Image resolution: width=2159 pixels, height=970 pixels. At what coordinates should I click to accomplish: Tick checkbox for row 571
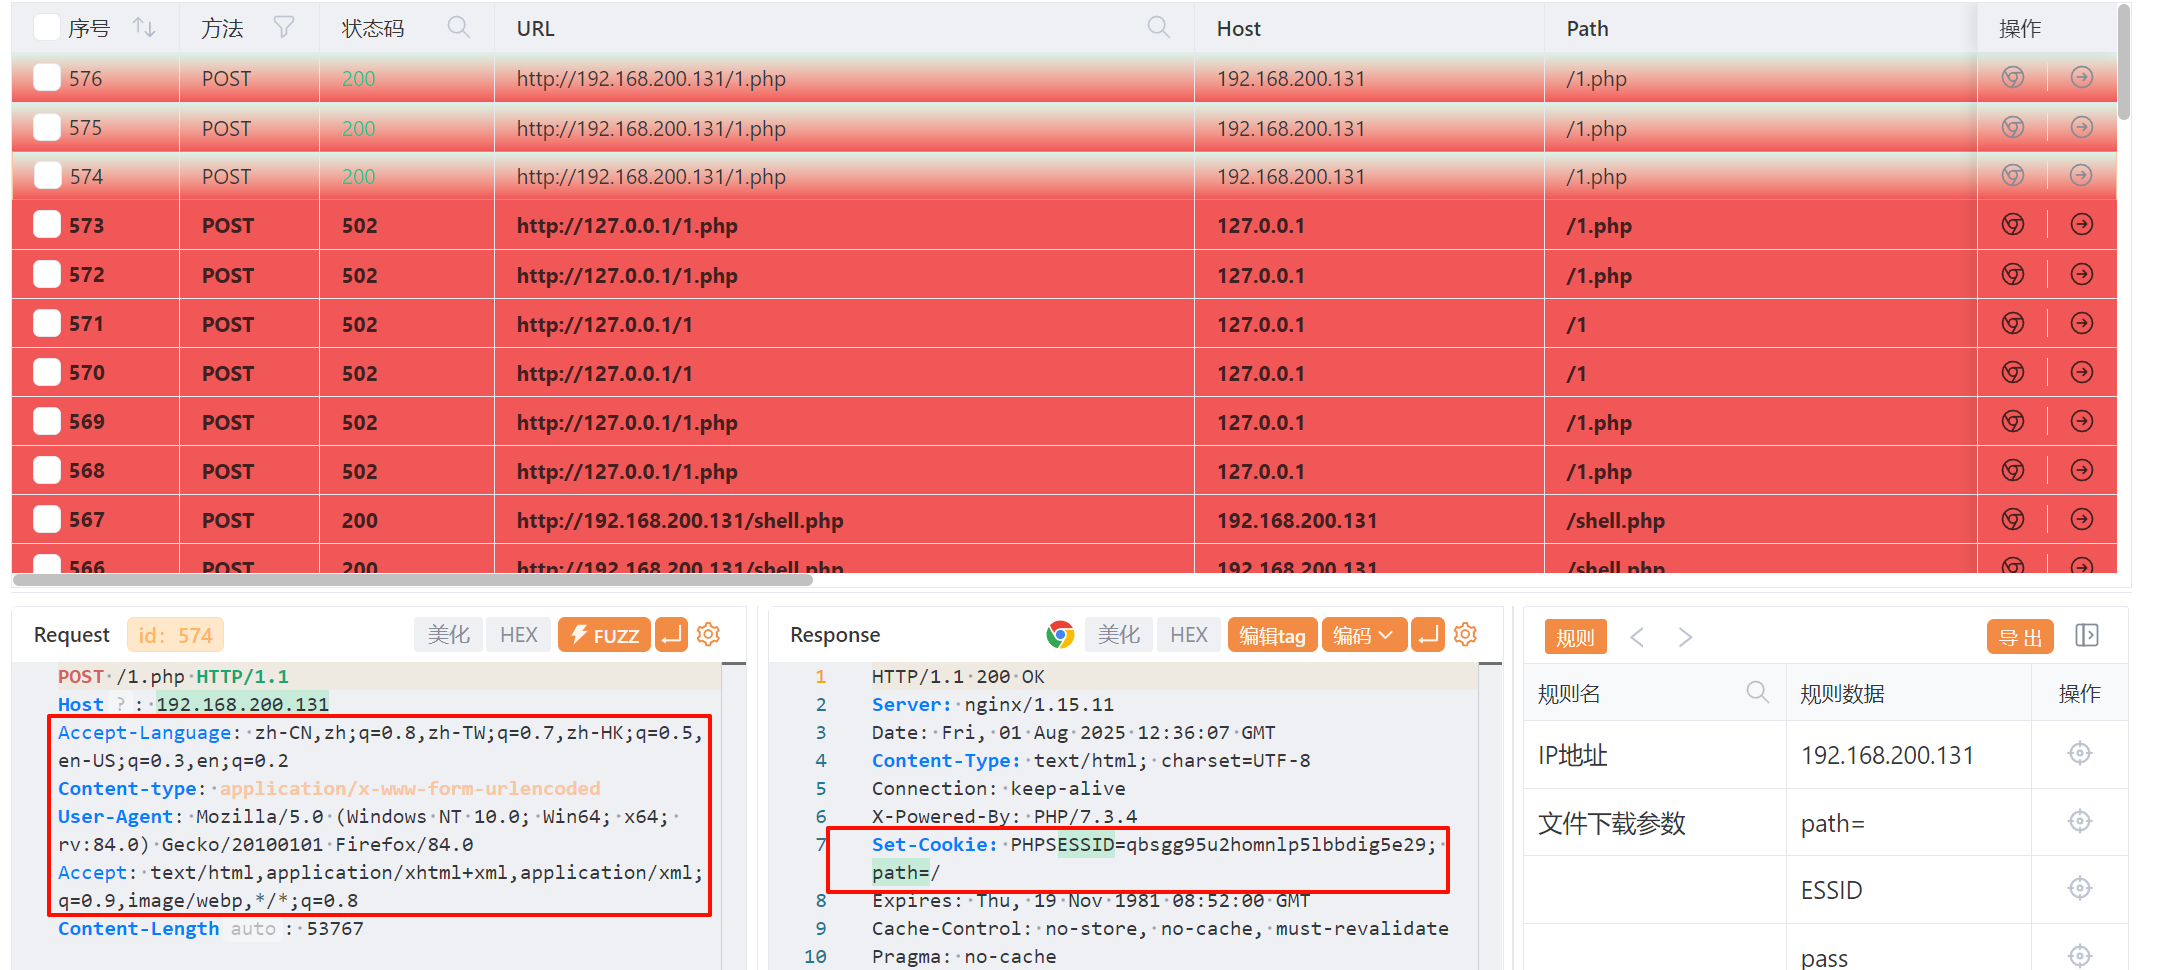[47, 323]
